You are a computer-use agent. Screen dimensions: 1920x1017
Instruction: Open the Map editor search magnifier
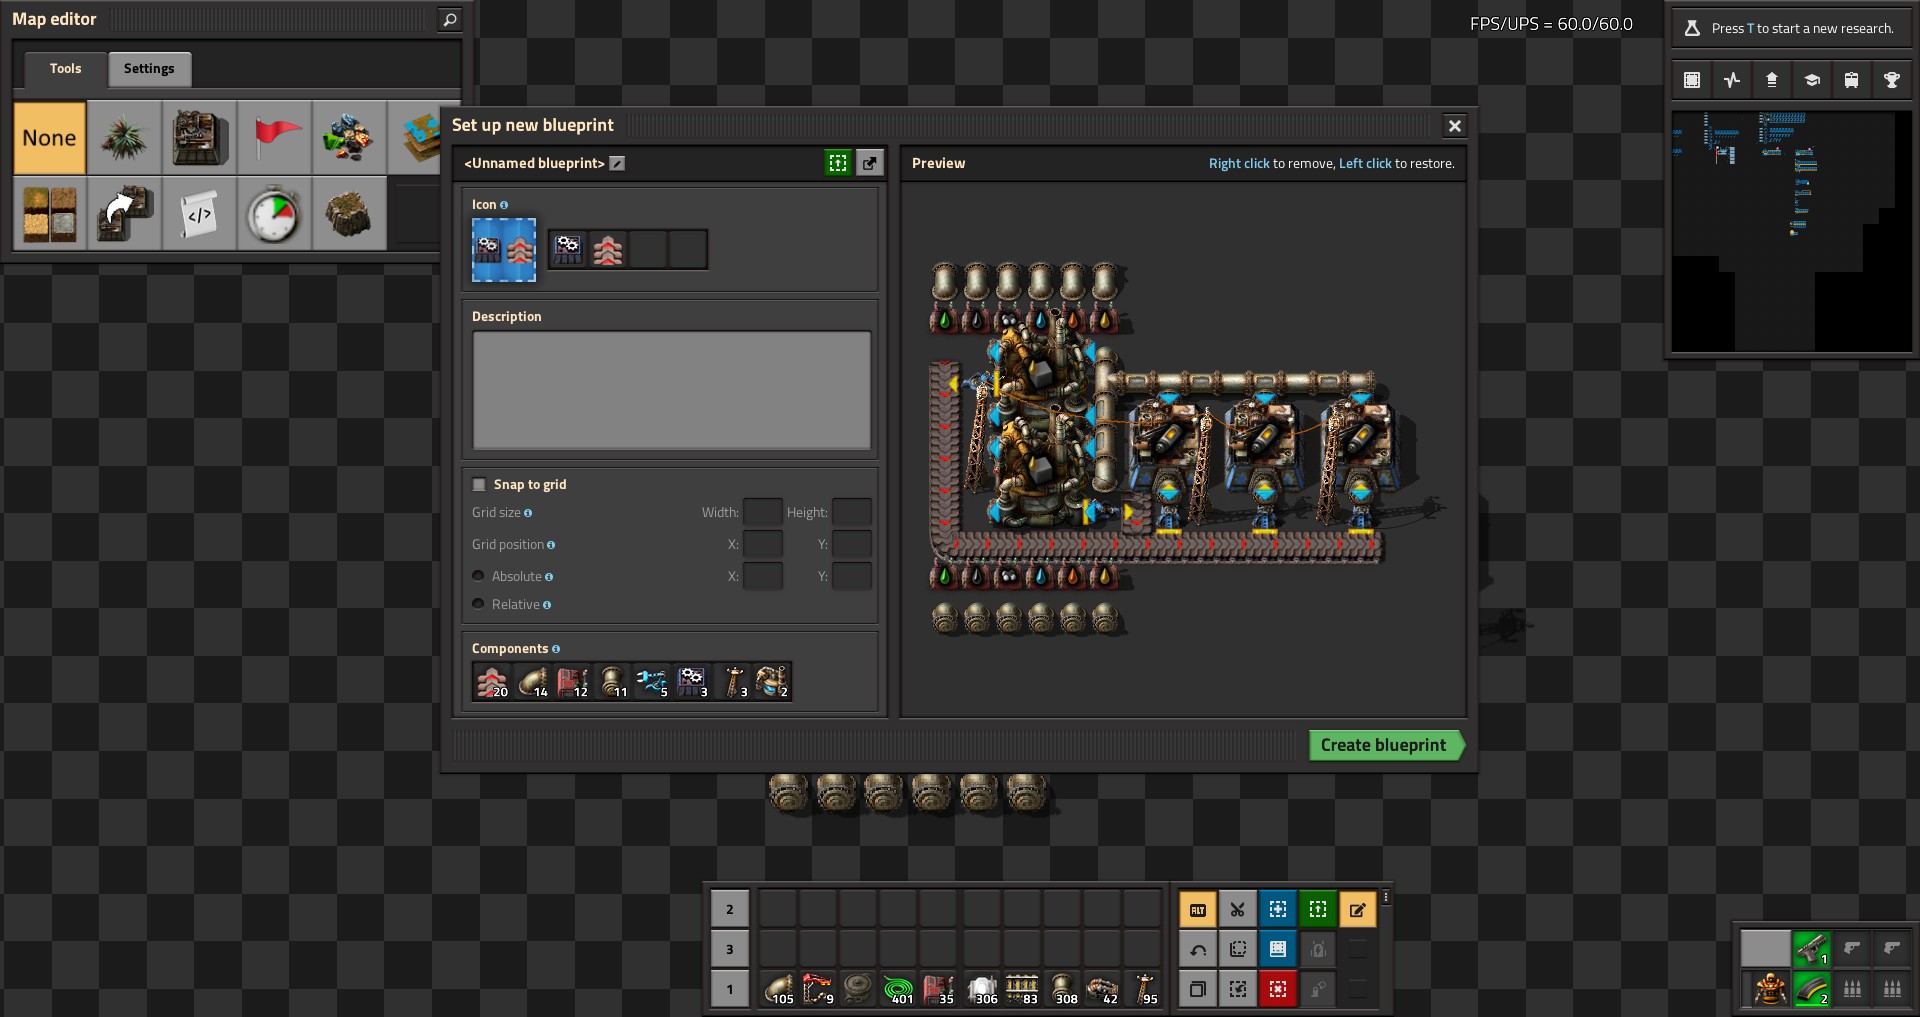point(450,19)
